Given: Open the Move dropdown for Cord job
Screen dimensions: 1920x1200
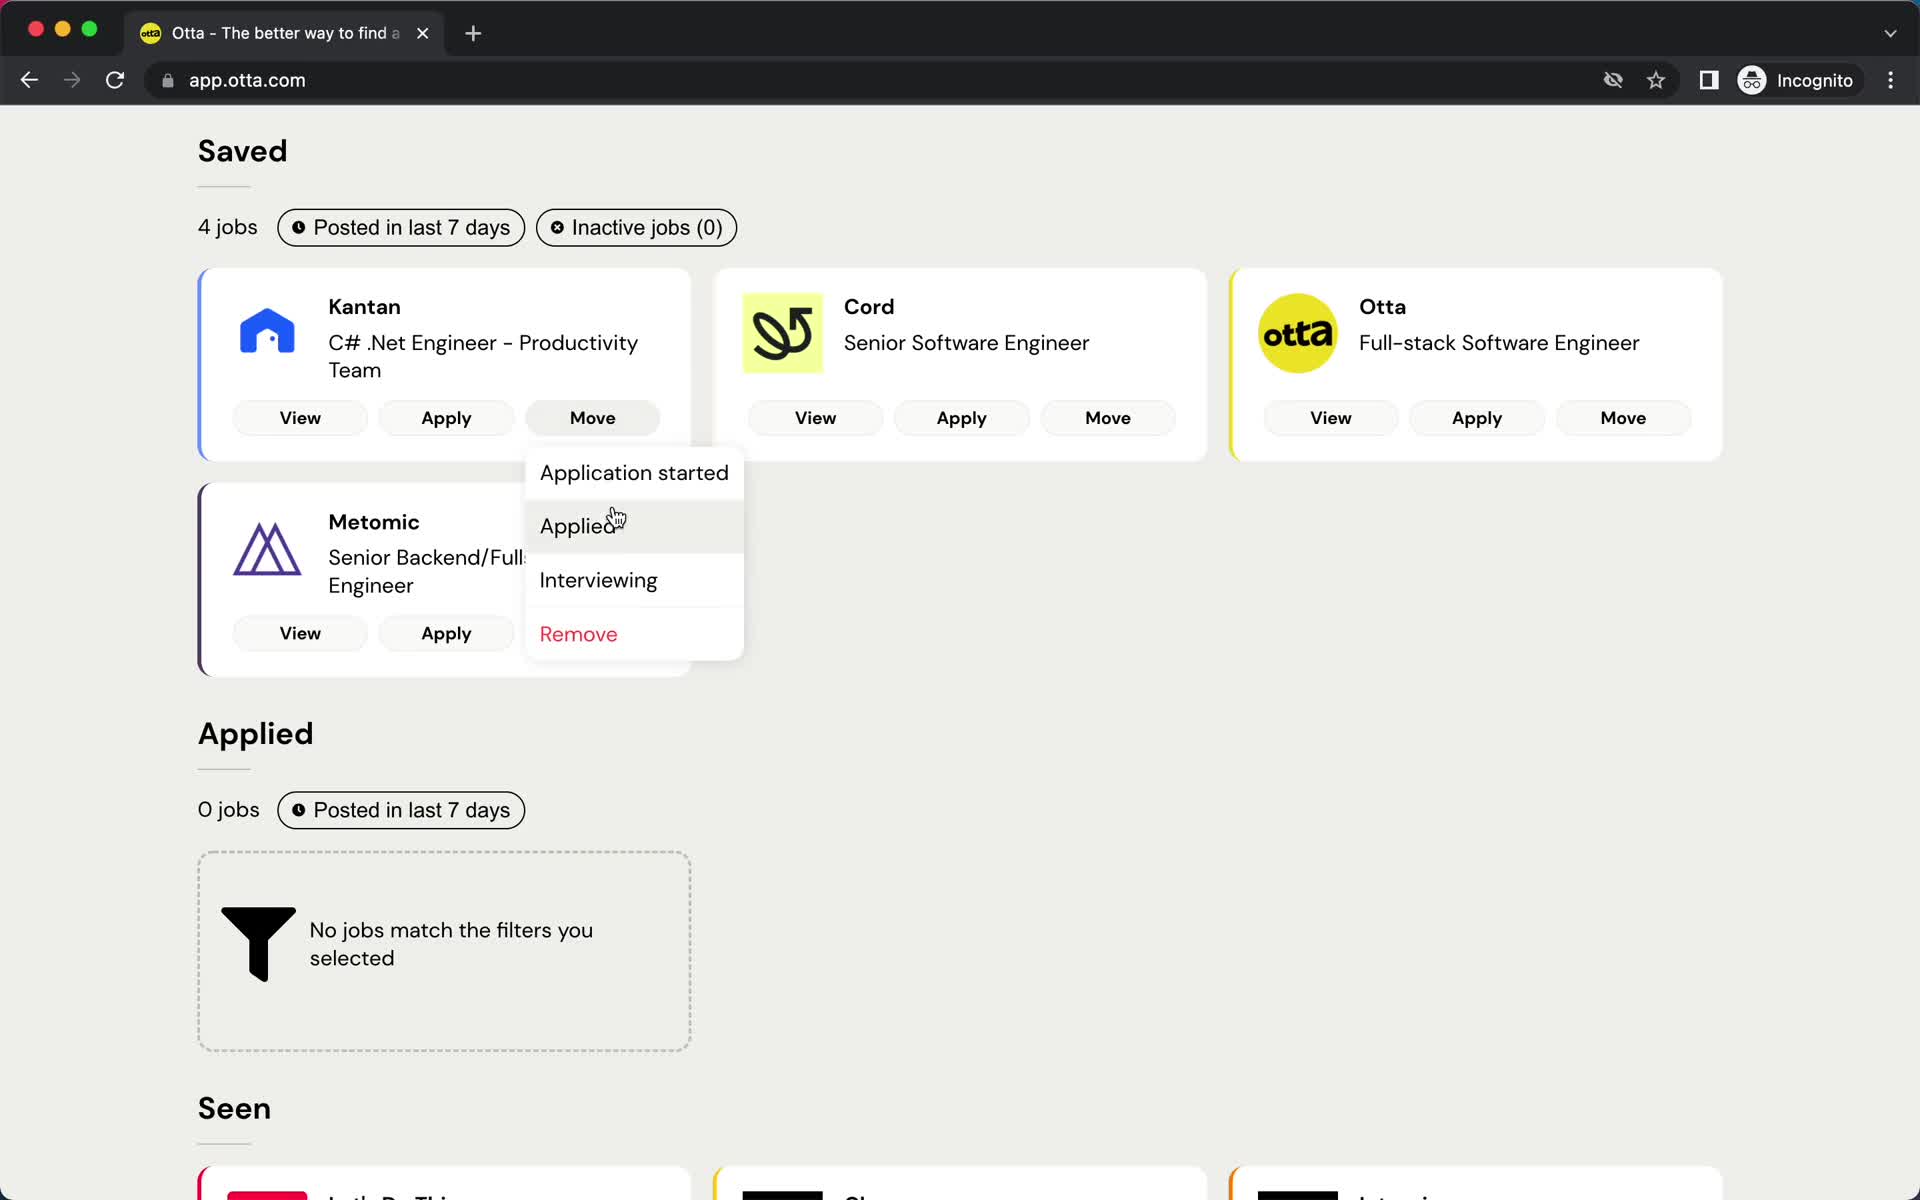Looking at the screenshot, I should click(x=1107, y=418).
